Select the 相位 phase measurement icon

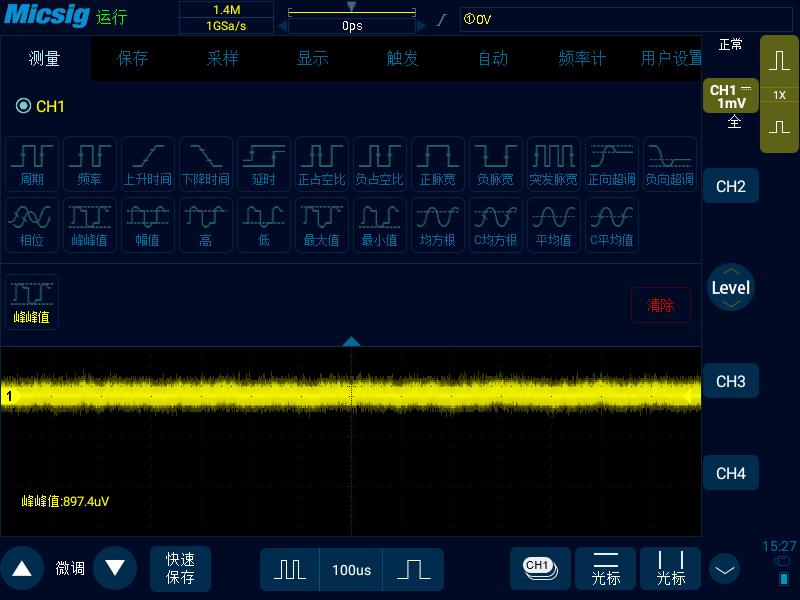[x=32, y=225]
